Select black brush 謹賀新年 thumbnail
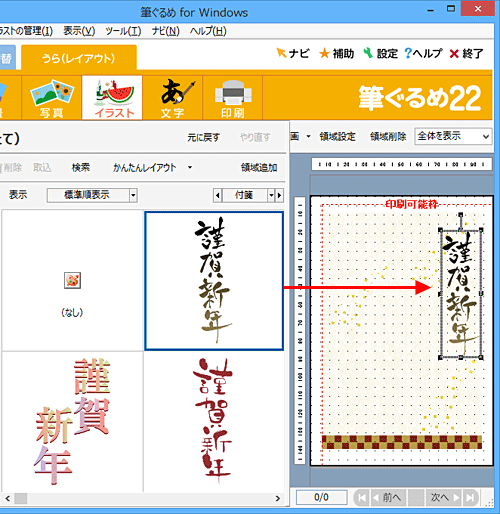The image size is (500, 514). (214, 281)
